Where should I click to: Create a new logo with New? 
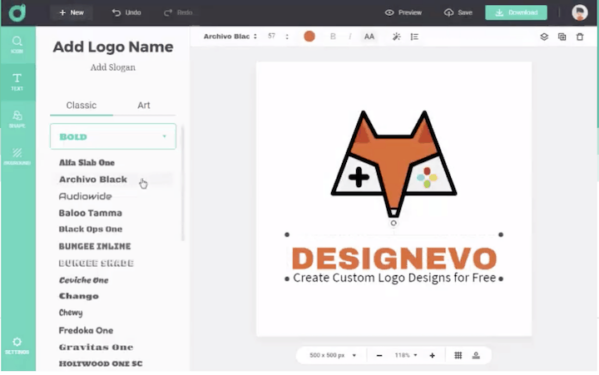pyautogui.click(x=71, y=13)
